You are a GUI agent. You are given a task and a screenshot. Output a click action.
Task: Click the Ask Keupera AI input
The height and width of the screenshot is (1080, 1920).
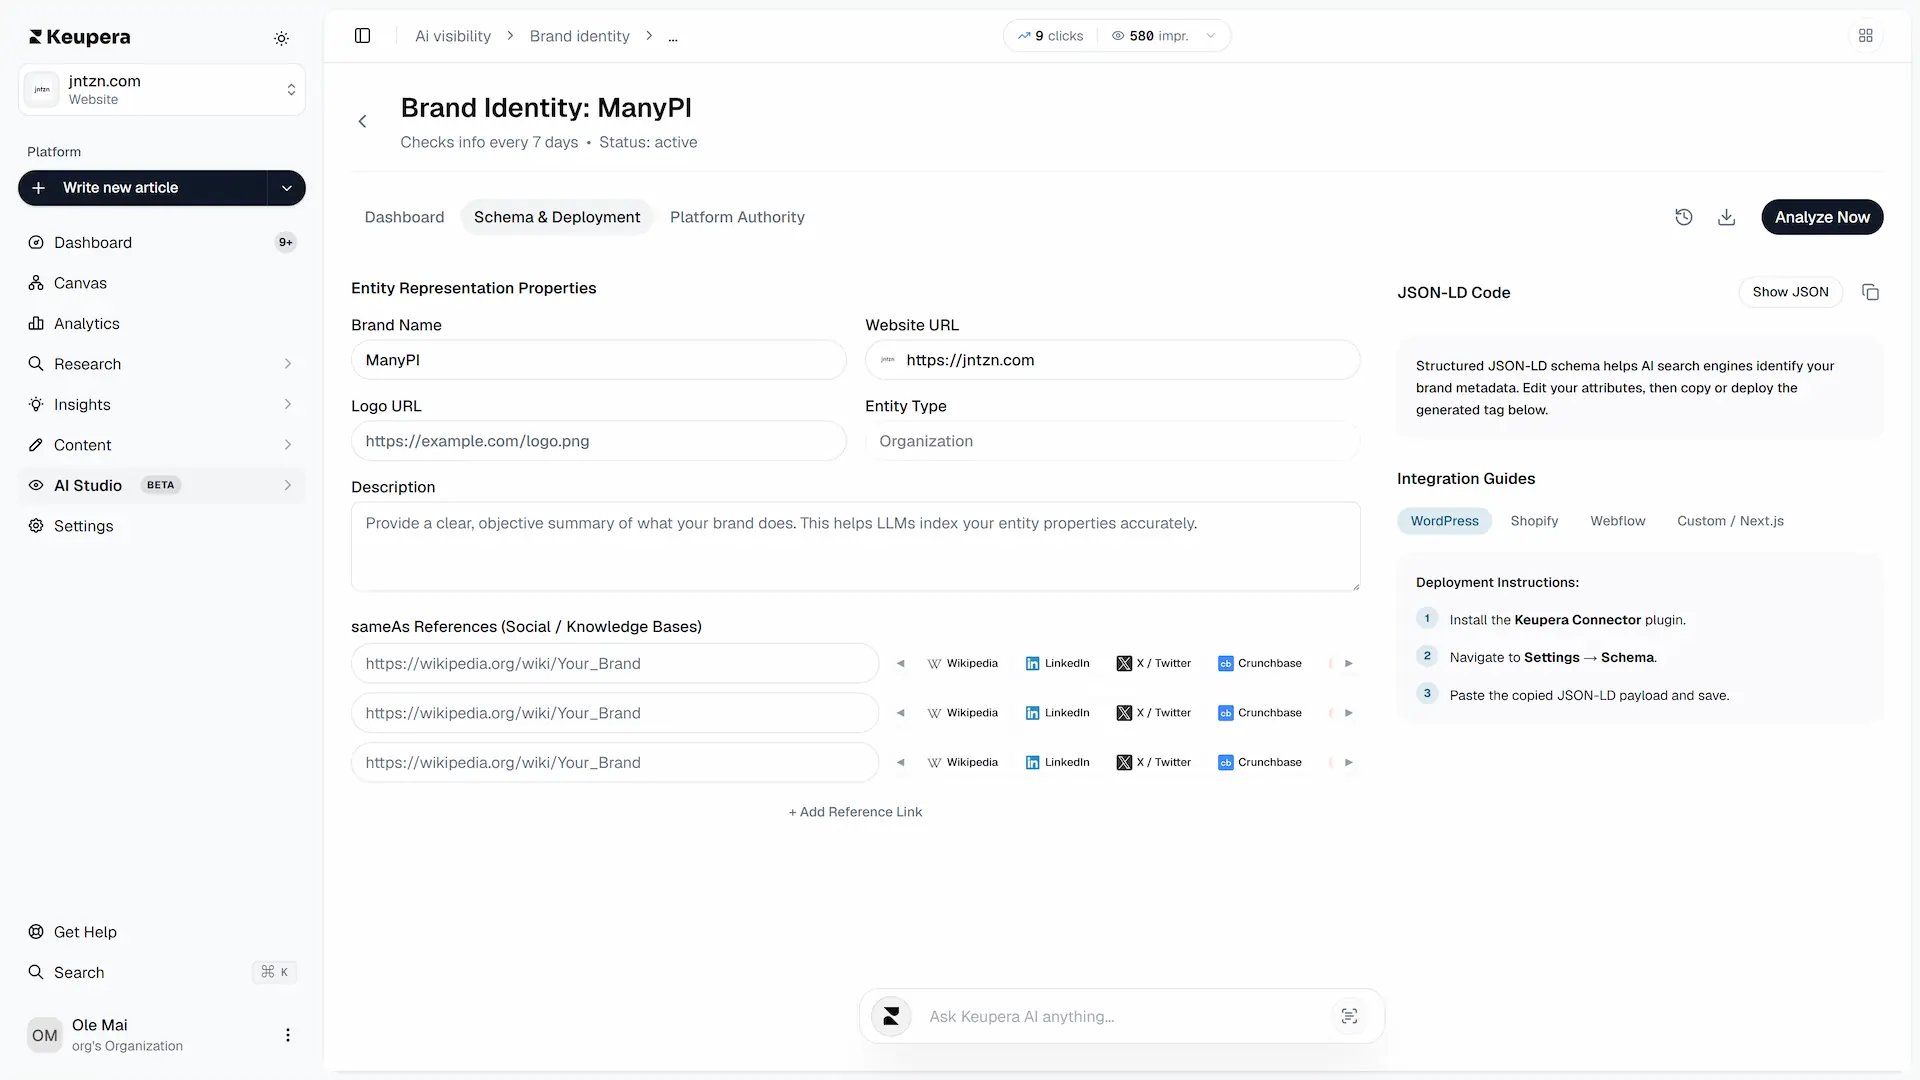[1121, 1016]
